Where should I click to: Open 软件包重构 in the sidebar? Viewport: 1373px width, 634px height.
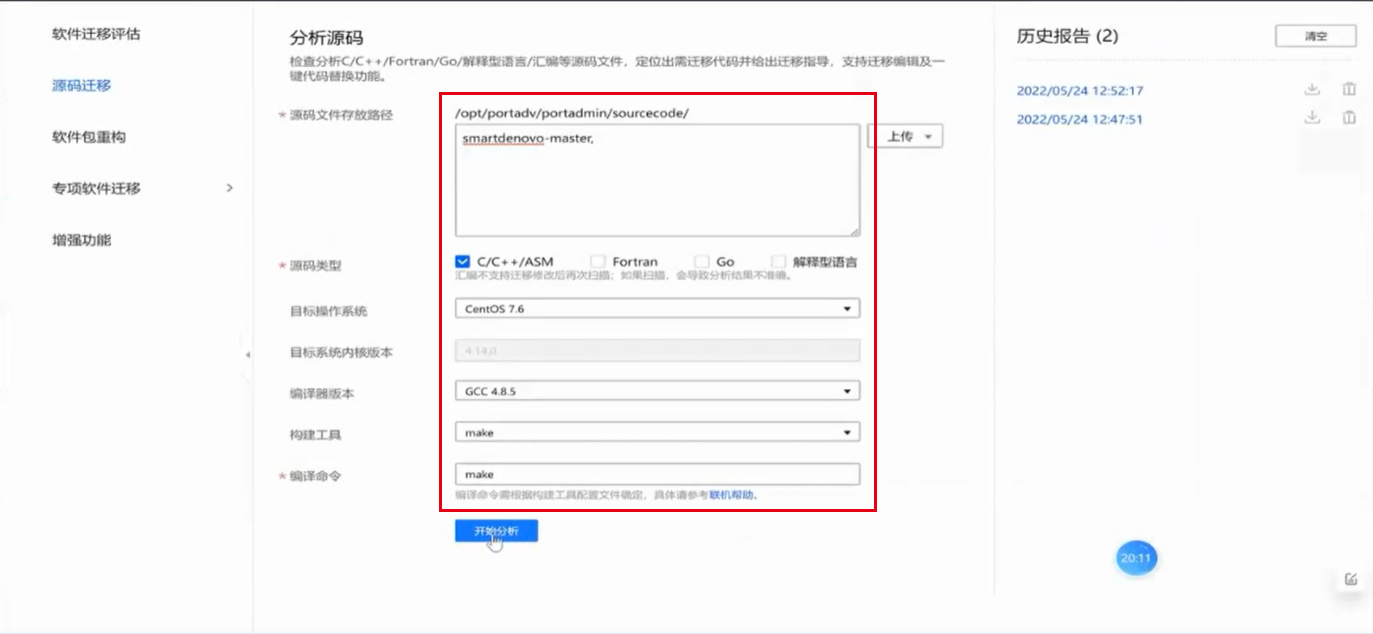89,137
